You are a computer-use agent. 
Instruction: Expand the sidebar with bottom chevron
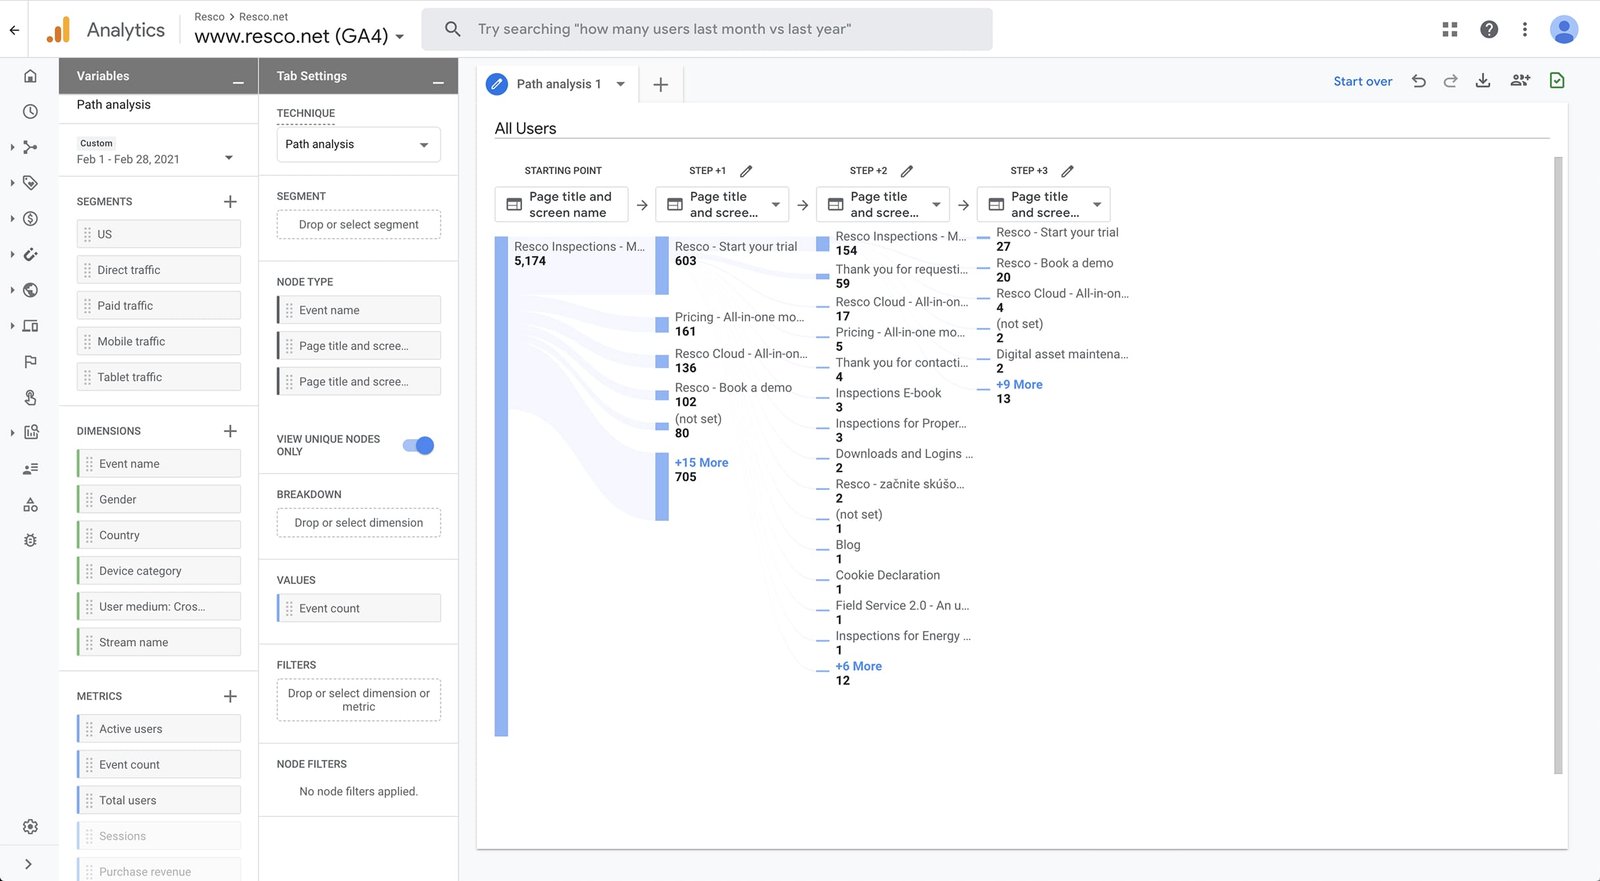tap(28, 864)
